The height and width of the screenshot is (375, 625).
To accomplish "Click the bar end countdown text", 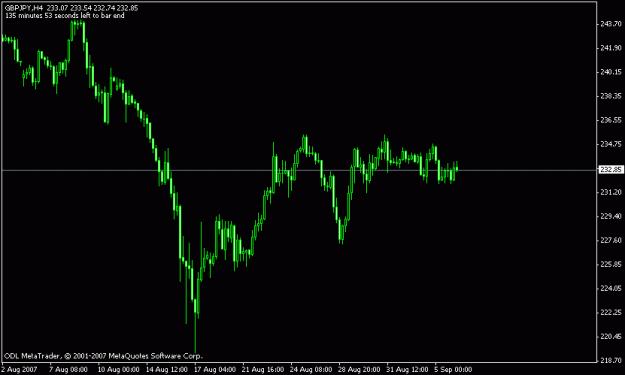I will point(65,16).
